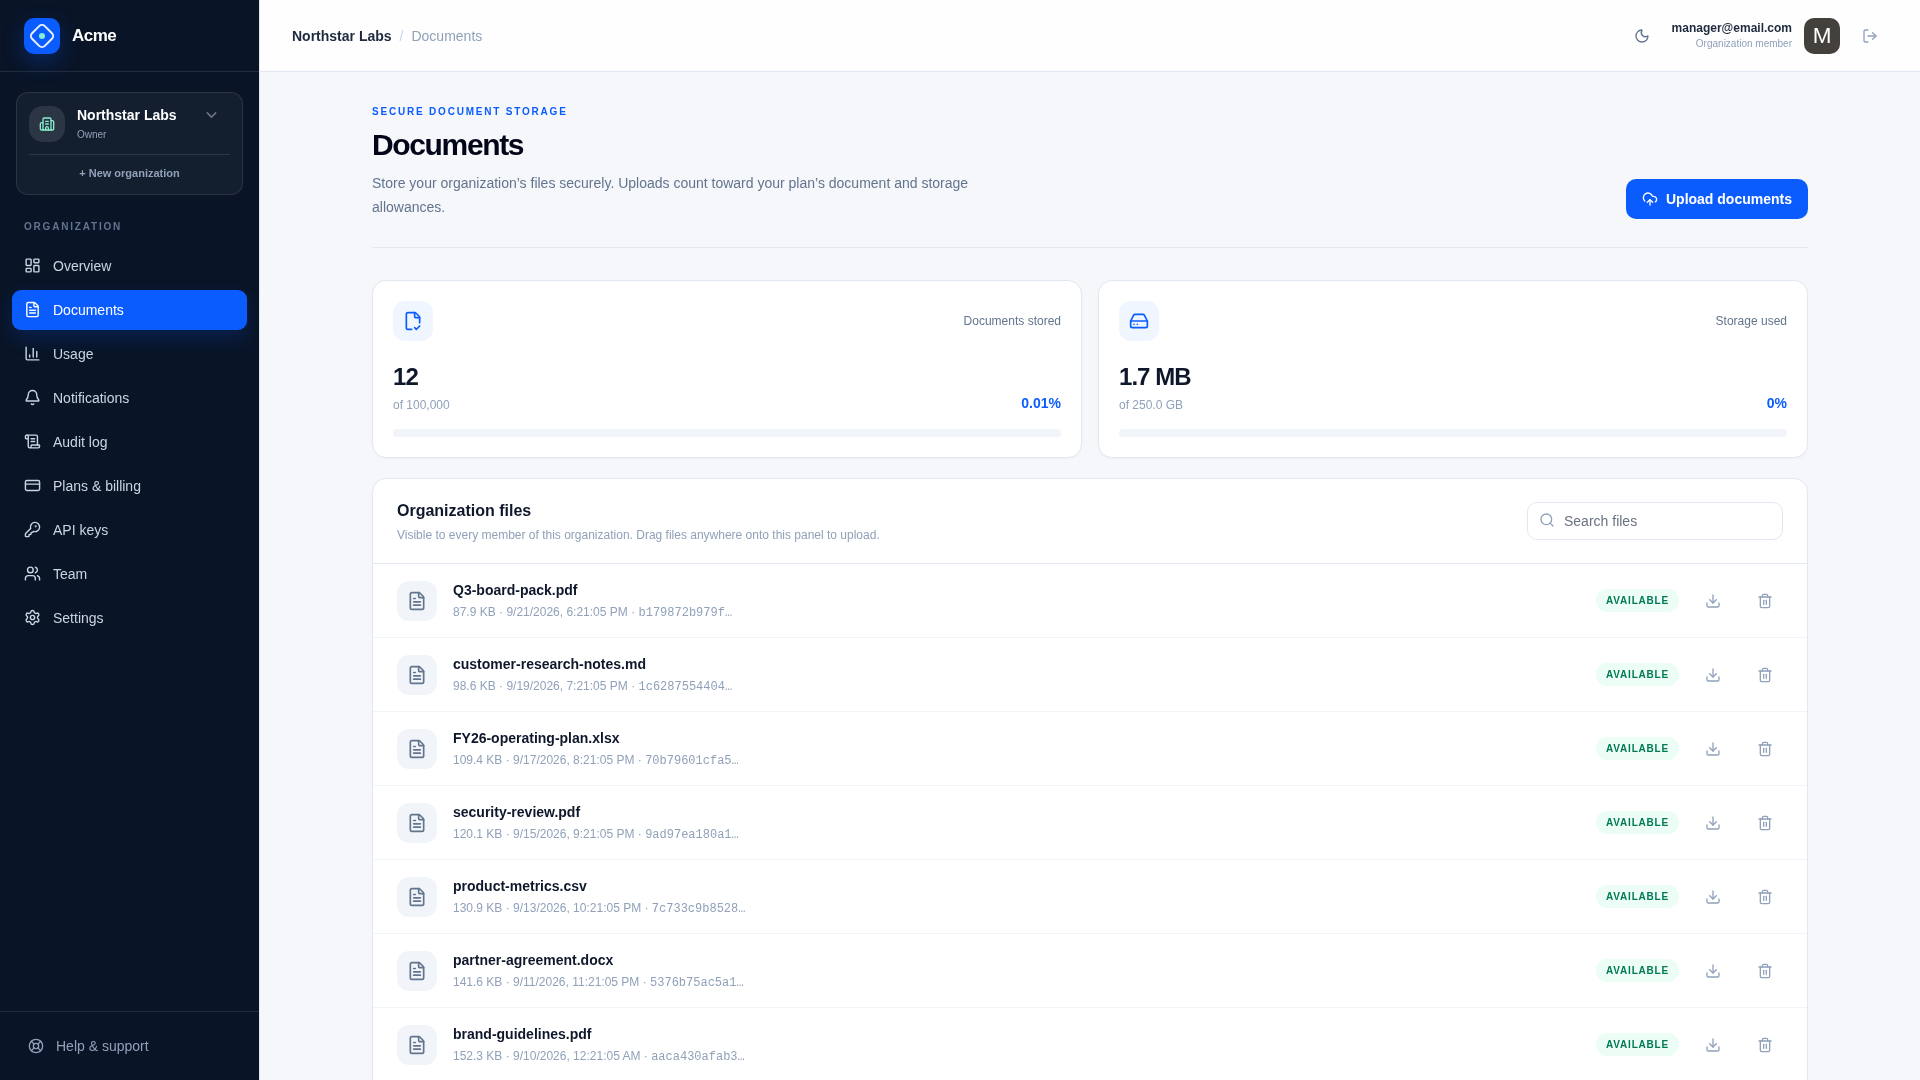Click AVAILABLE badge for partner-agreement.docx

click(x=1637, y=971)
